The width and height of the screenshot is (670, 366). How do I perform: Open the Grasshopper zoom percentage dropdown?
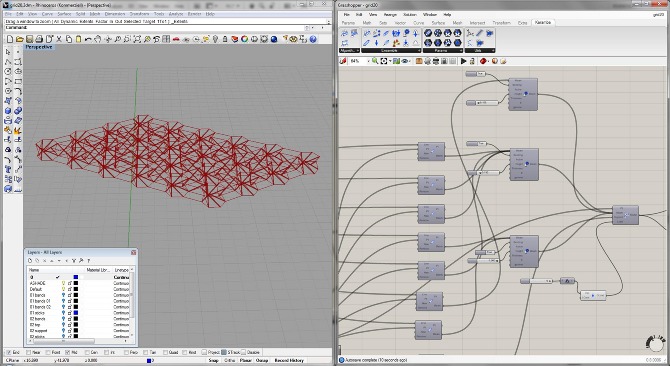click(368, 61)
